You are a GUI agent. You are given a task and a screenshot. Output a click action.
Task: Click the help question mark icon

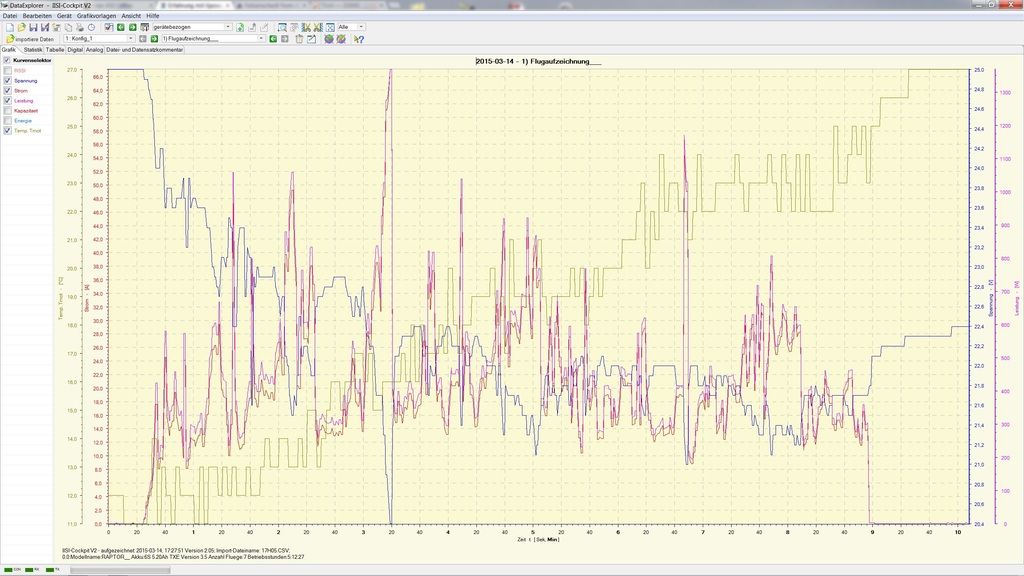coord(358,39)
